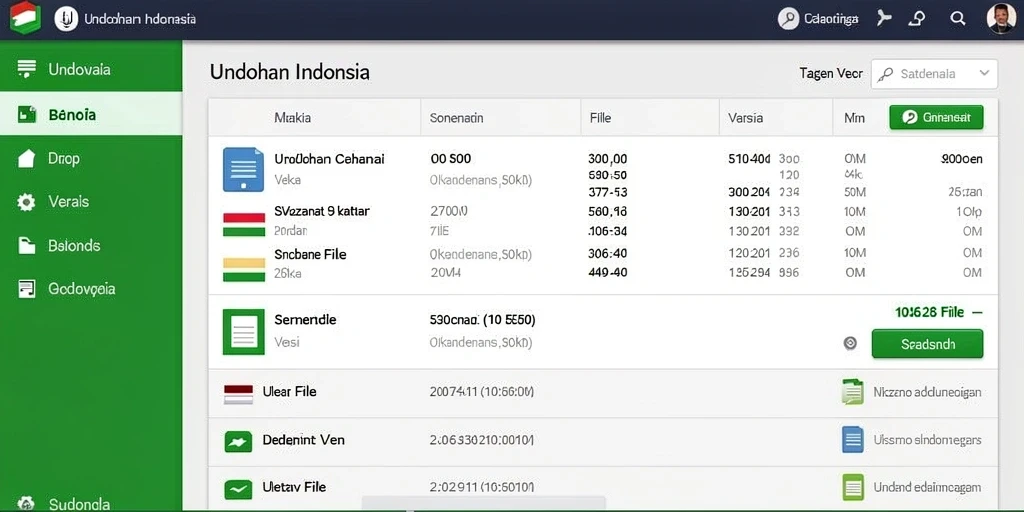This screenshot has height=512, width=1024.
Task: Click the gear icon next to Verais
Action: tap(26, 202)
